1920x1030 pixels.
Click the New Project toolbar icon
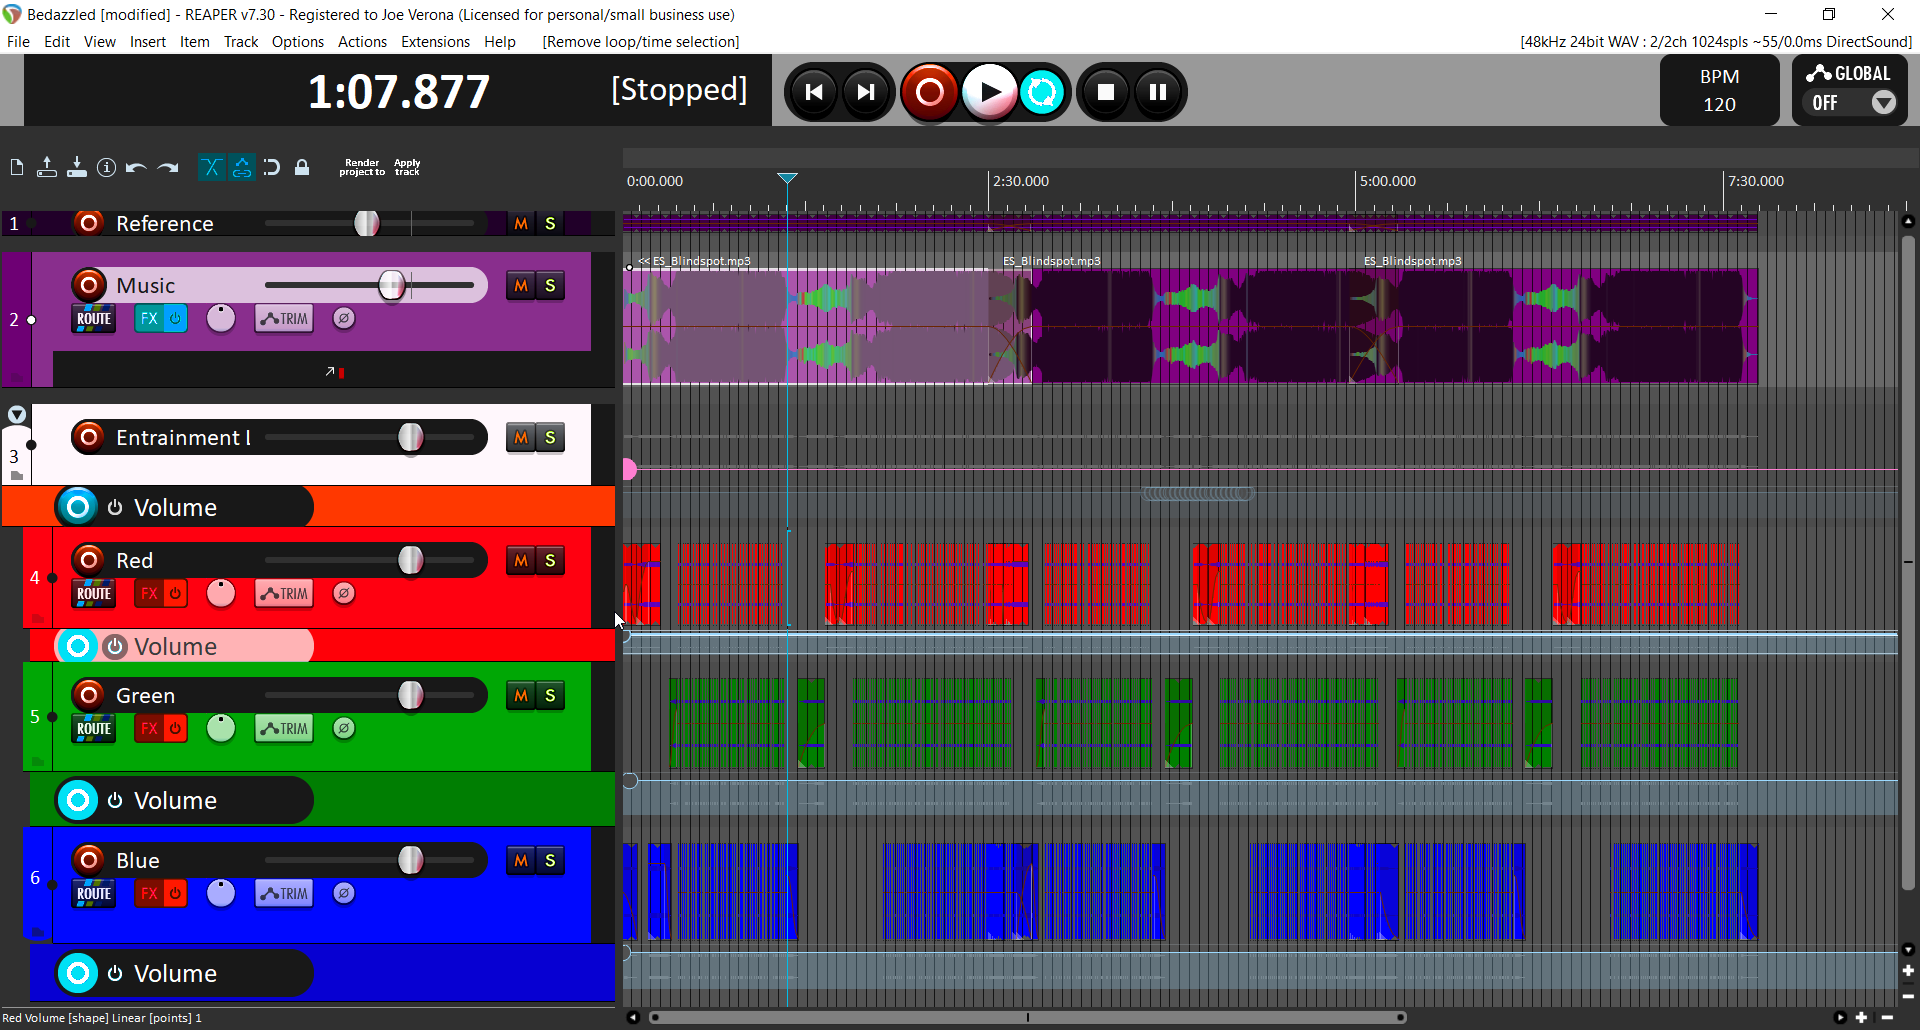[17, 168]
